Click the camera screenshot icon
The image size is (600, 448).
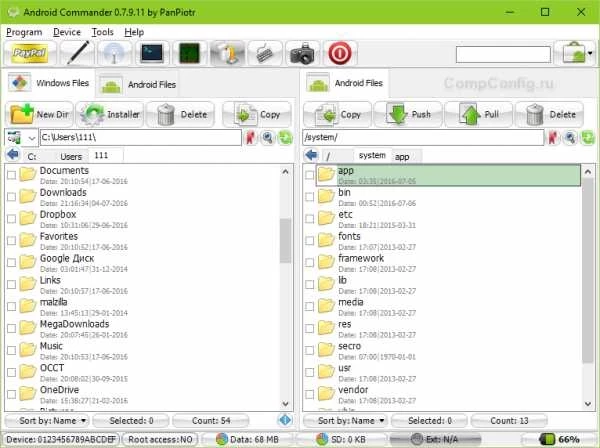coord(301,54)
